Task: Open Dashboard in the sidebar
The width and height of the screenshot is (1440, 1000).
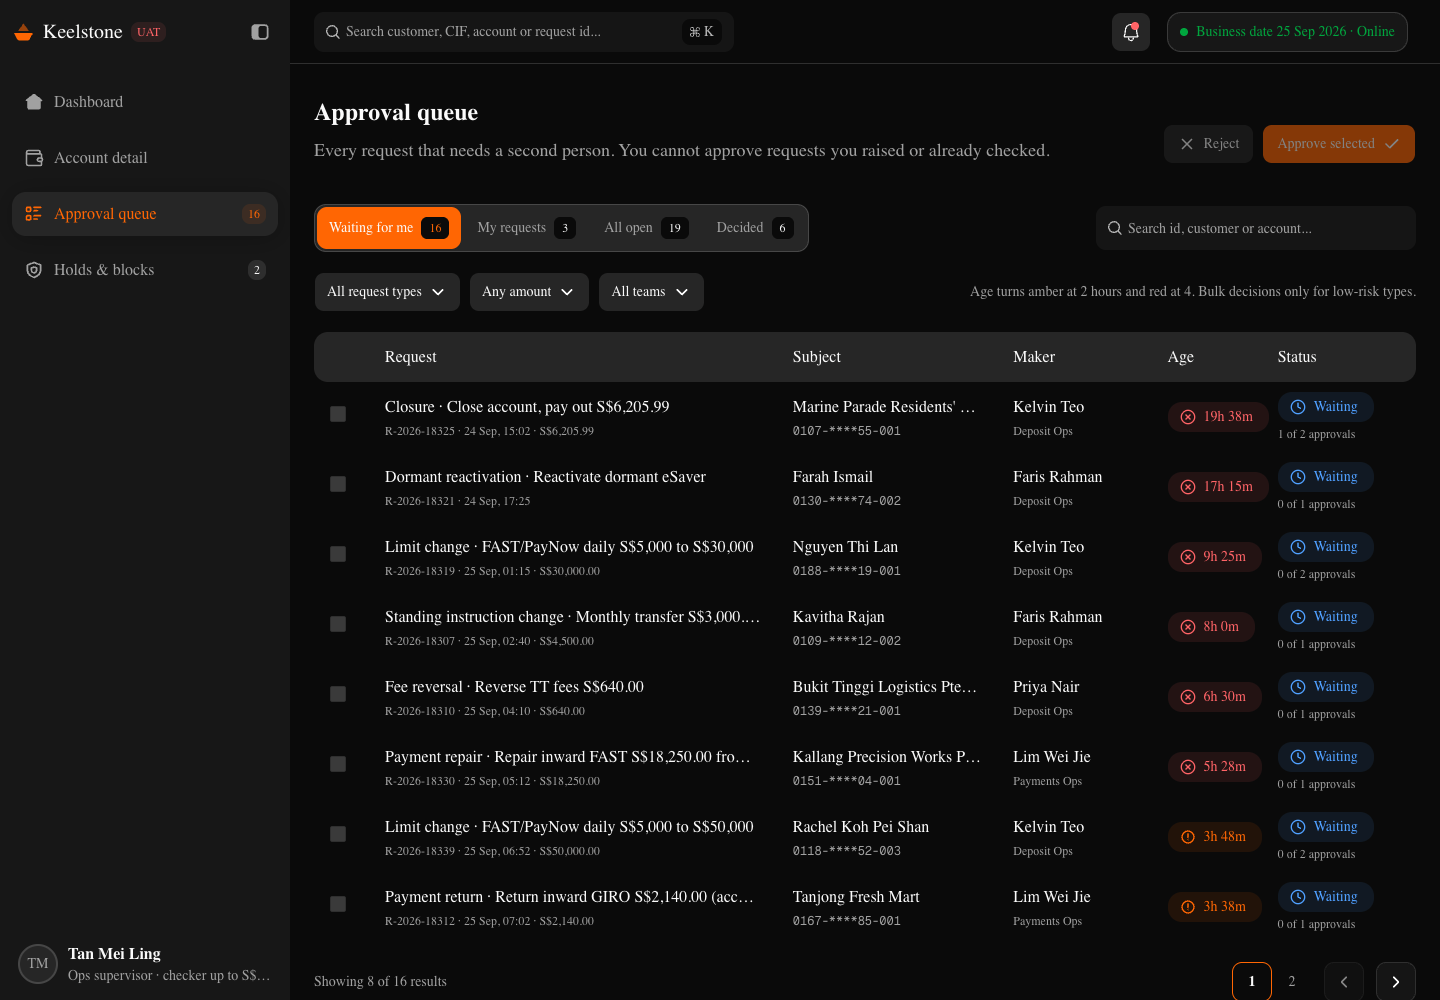Action: point(145,102)
